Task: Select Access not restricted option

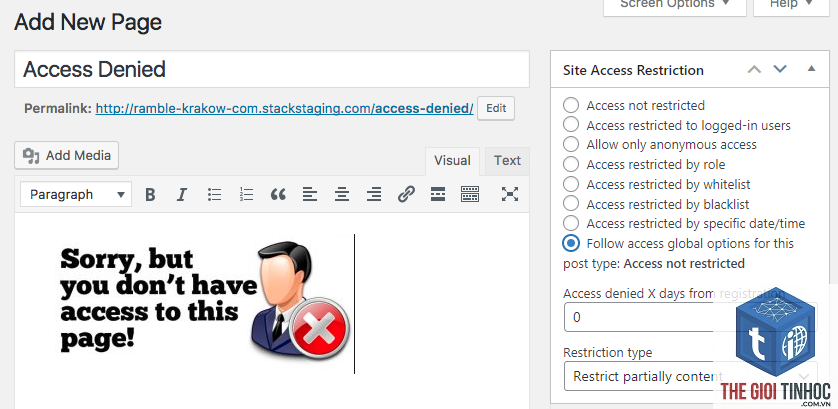Action: [x=571, y=105]
